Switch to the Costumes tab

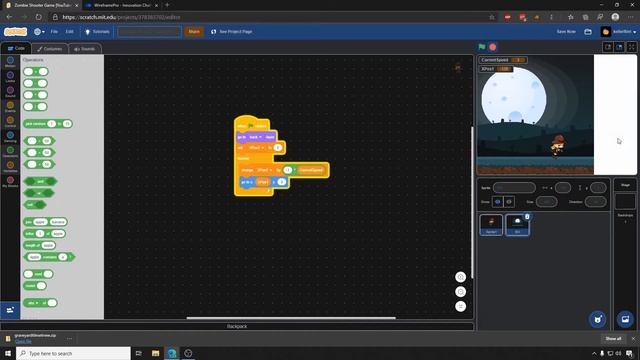50,49
